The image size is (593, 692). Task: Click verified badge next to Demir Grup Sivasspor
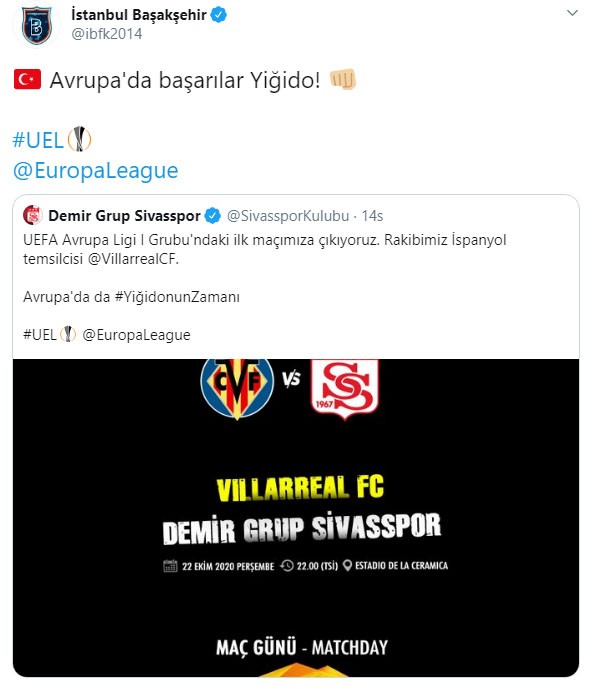click(x=213, y=216)
